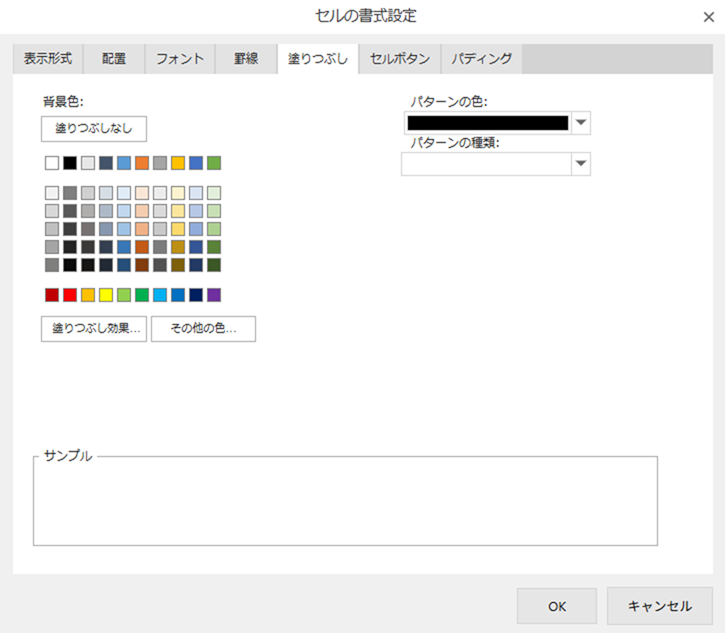
Task: Open その他の色 color picker
Action: 203,330
